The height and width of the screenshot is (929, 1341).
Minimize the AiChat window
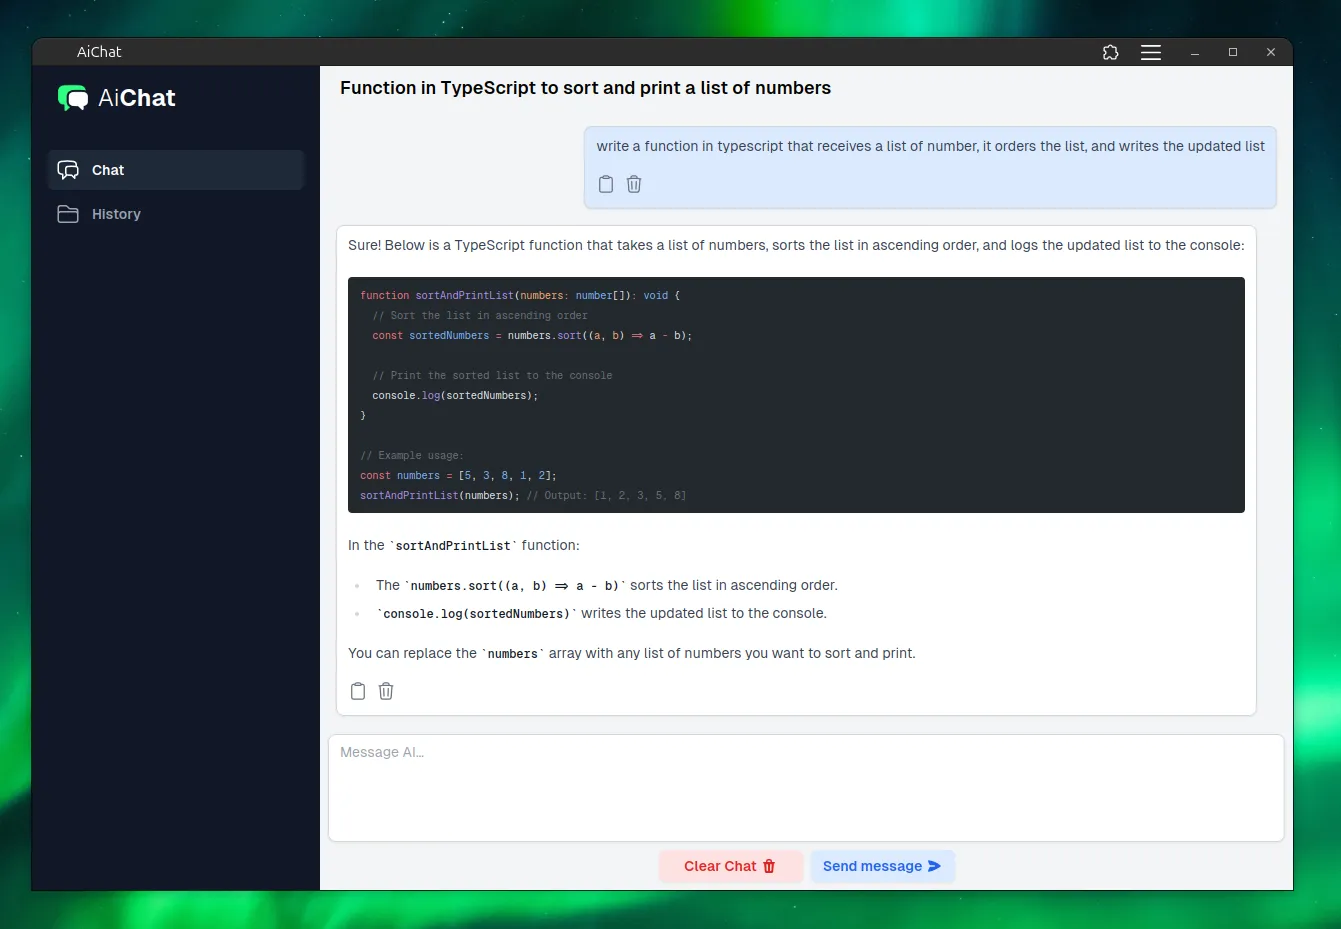(x=1195, y=52)
